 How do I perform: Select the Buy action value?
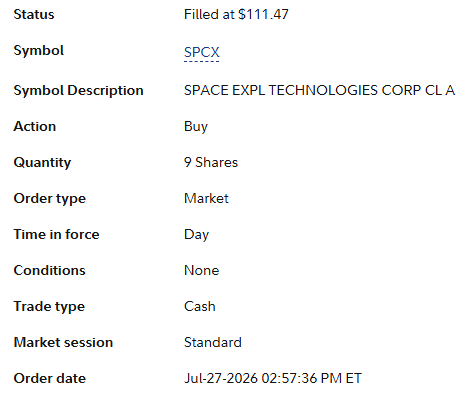coord(196,127)
